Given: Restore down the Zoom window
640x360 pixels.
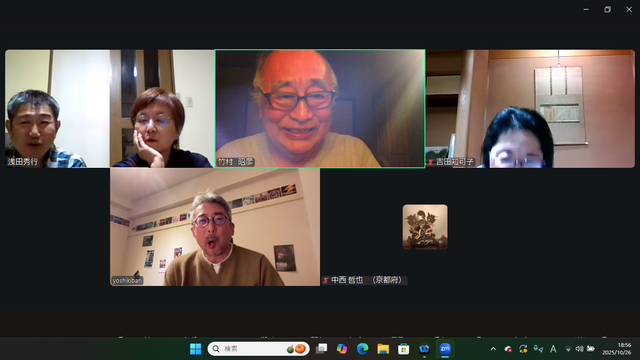Looking at the screenshot, I should [x=608, y=9].
